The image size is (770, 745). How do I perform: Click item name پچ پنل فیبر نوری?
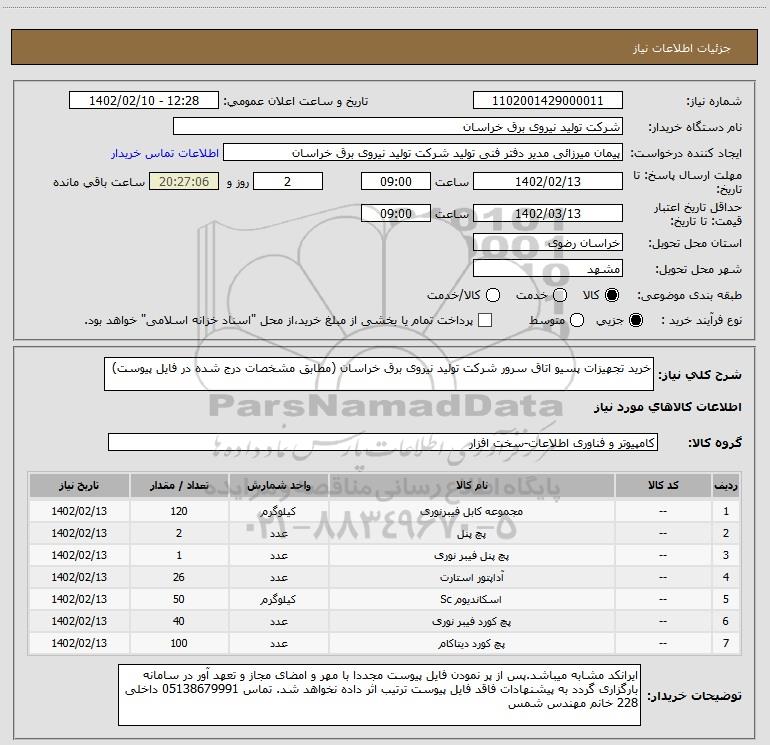471,555
